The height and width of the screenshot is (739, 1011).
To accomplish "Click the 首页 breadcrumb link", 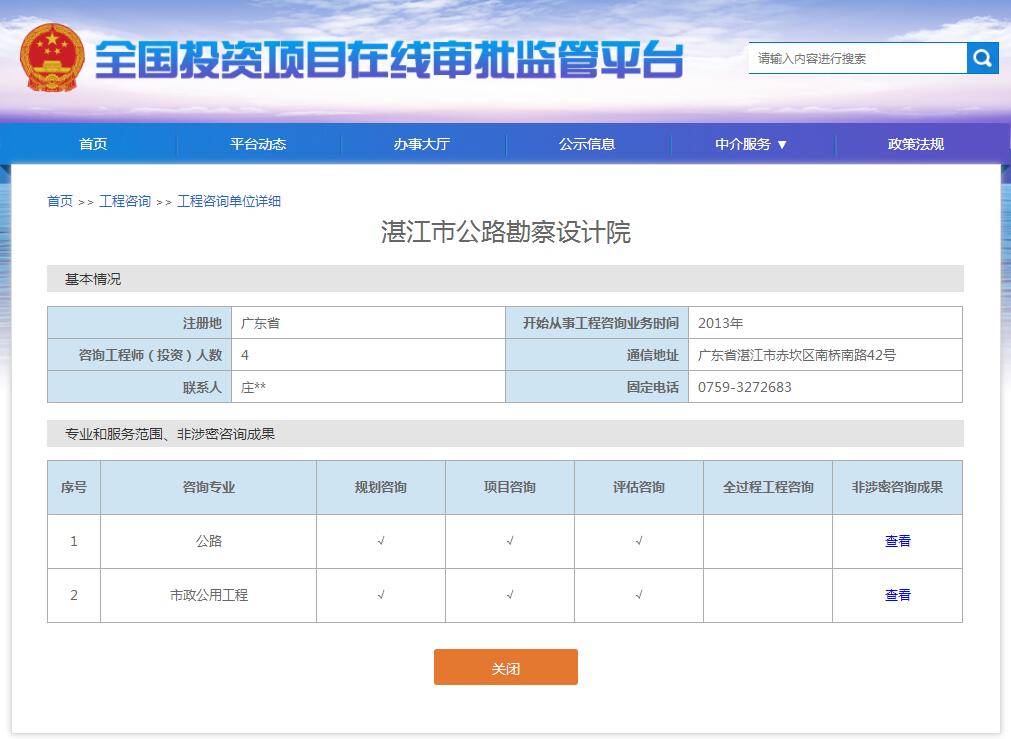I will tap(56, 201).
